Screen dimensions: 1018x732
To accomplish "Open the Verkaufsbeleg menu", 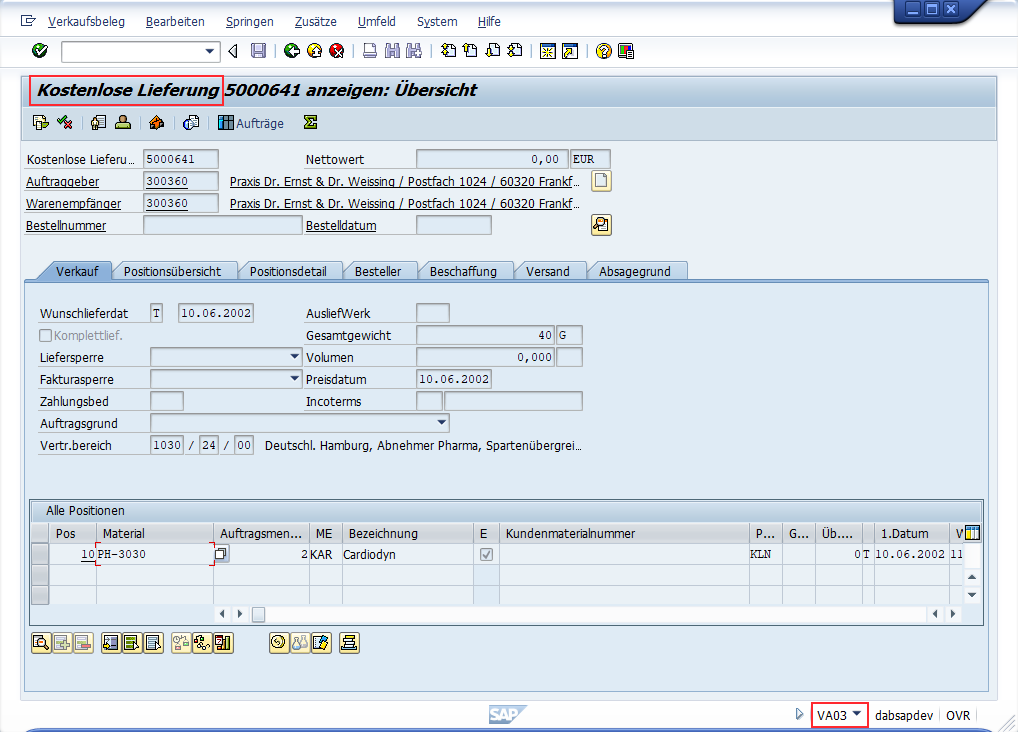I will 86,21.
